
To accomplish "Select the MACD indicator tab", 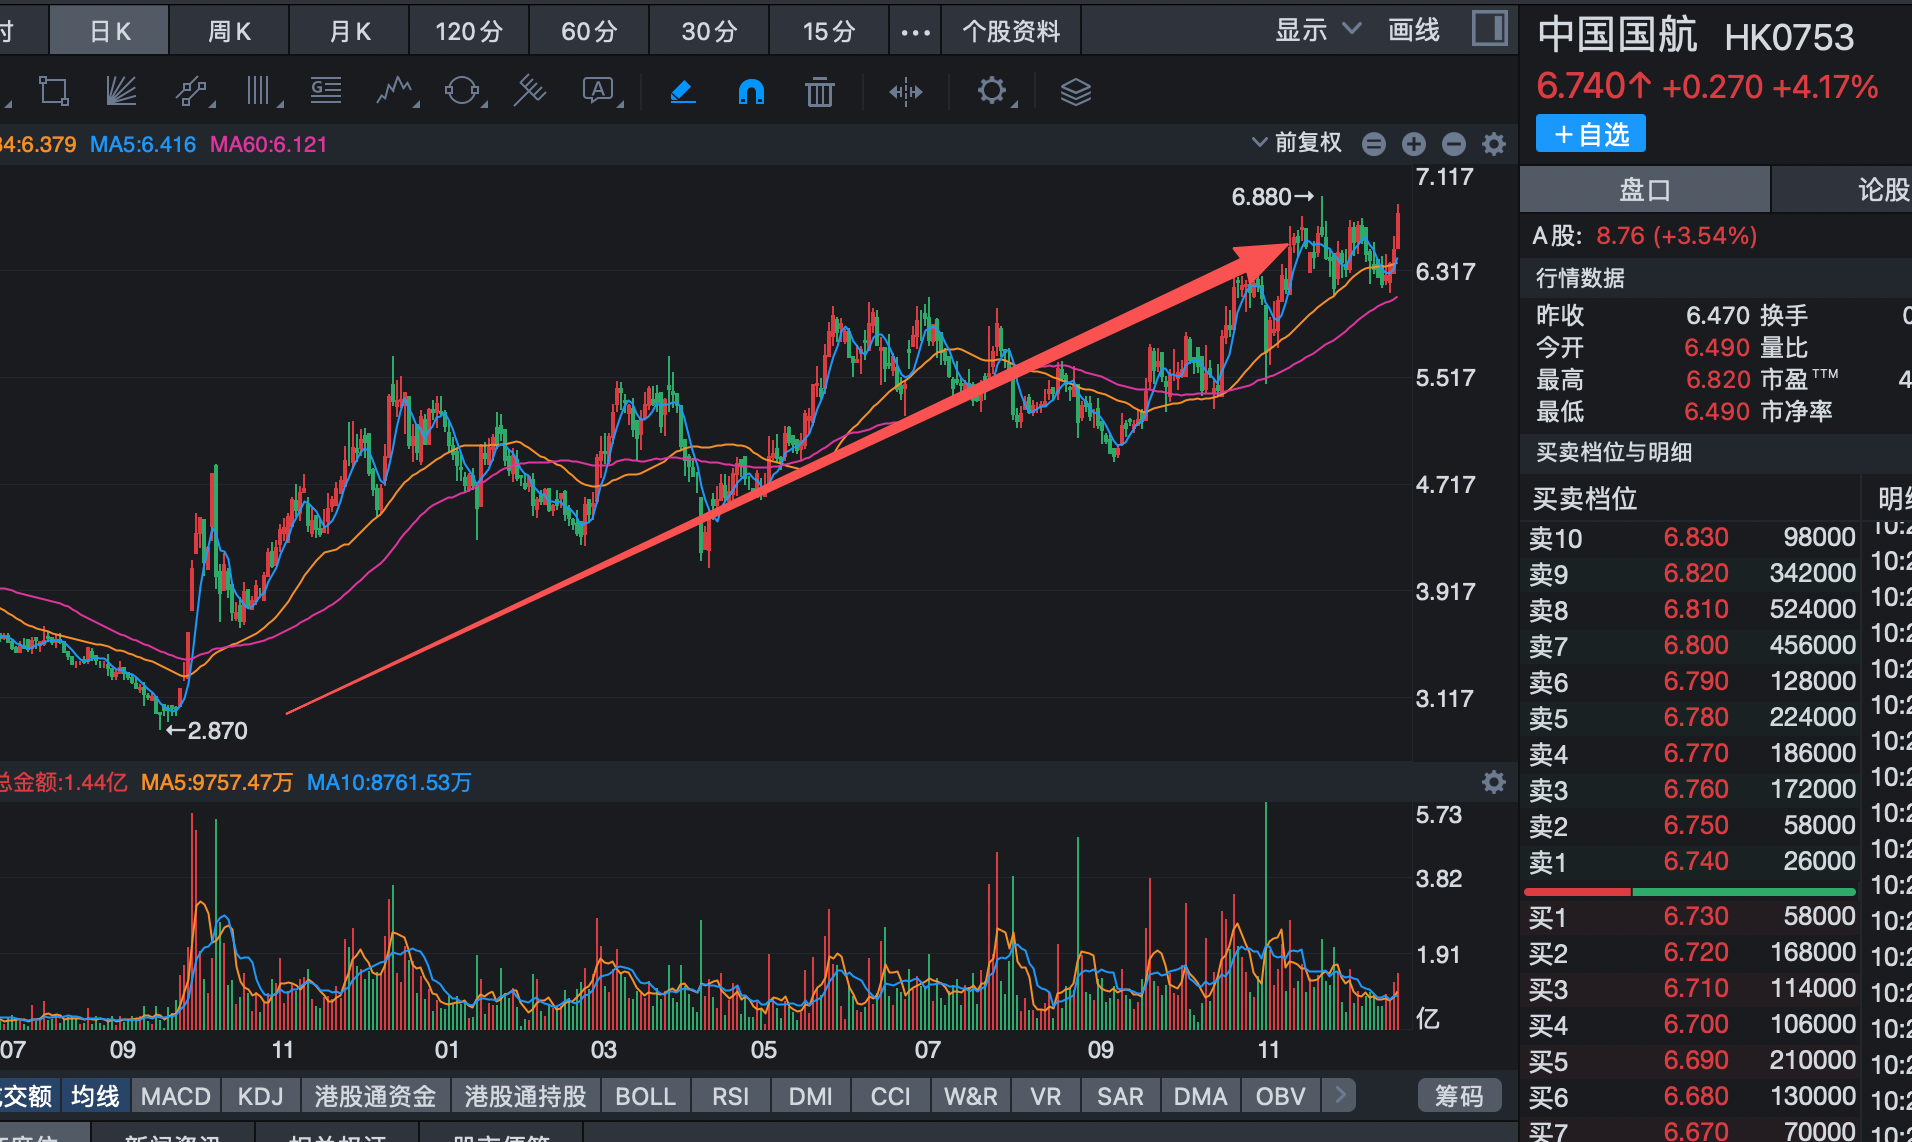I will click(176, 1096).
